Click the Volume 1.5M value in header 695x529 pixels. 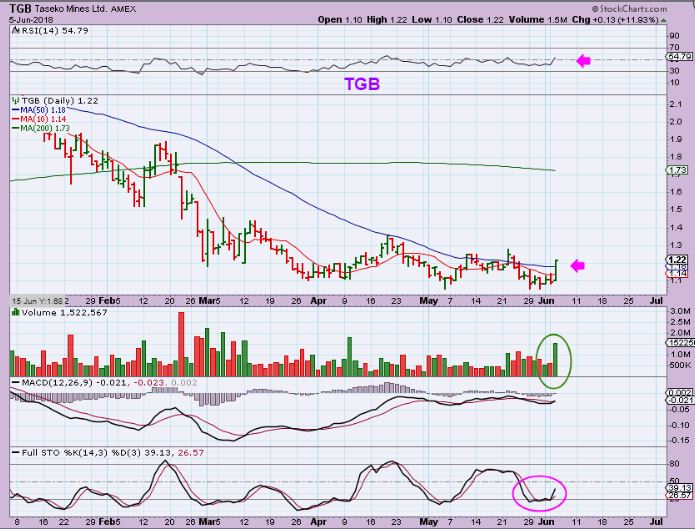pos(538,20)
